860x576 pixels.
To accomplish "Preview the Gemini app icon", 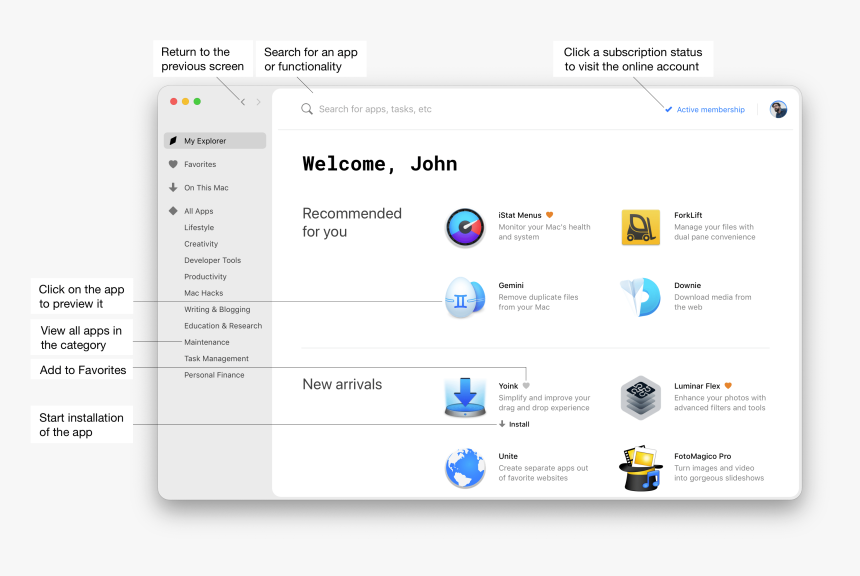I will (x=465, y=298).
